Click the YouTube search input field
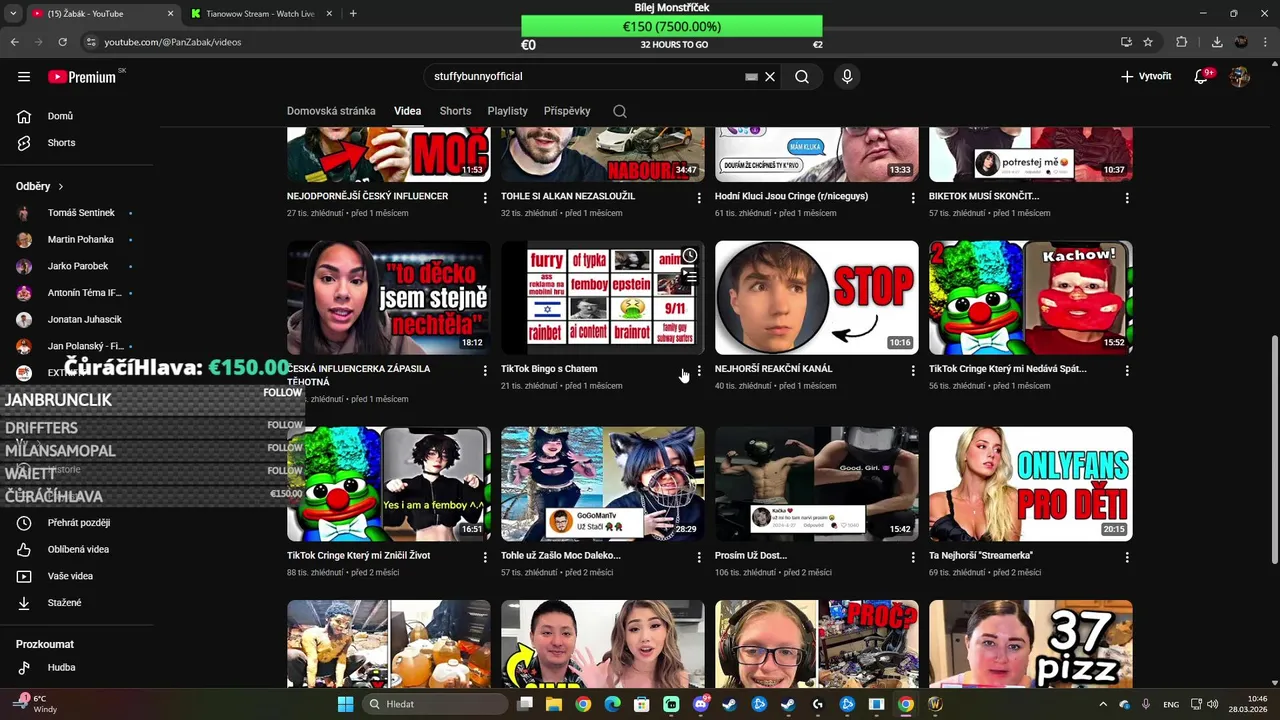This screenshot has height=720, width=1280. pyautogui.click(x=585, y=76)
